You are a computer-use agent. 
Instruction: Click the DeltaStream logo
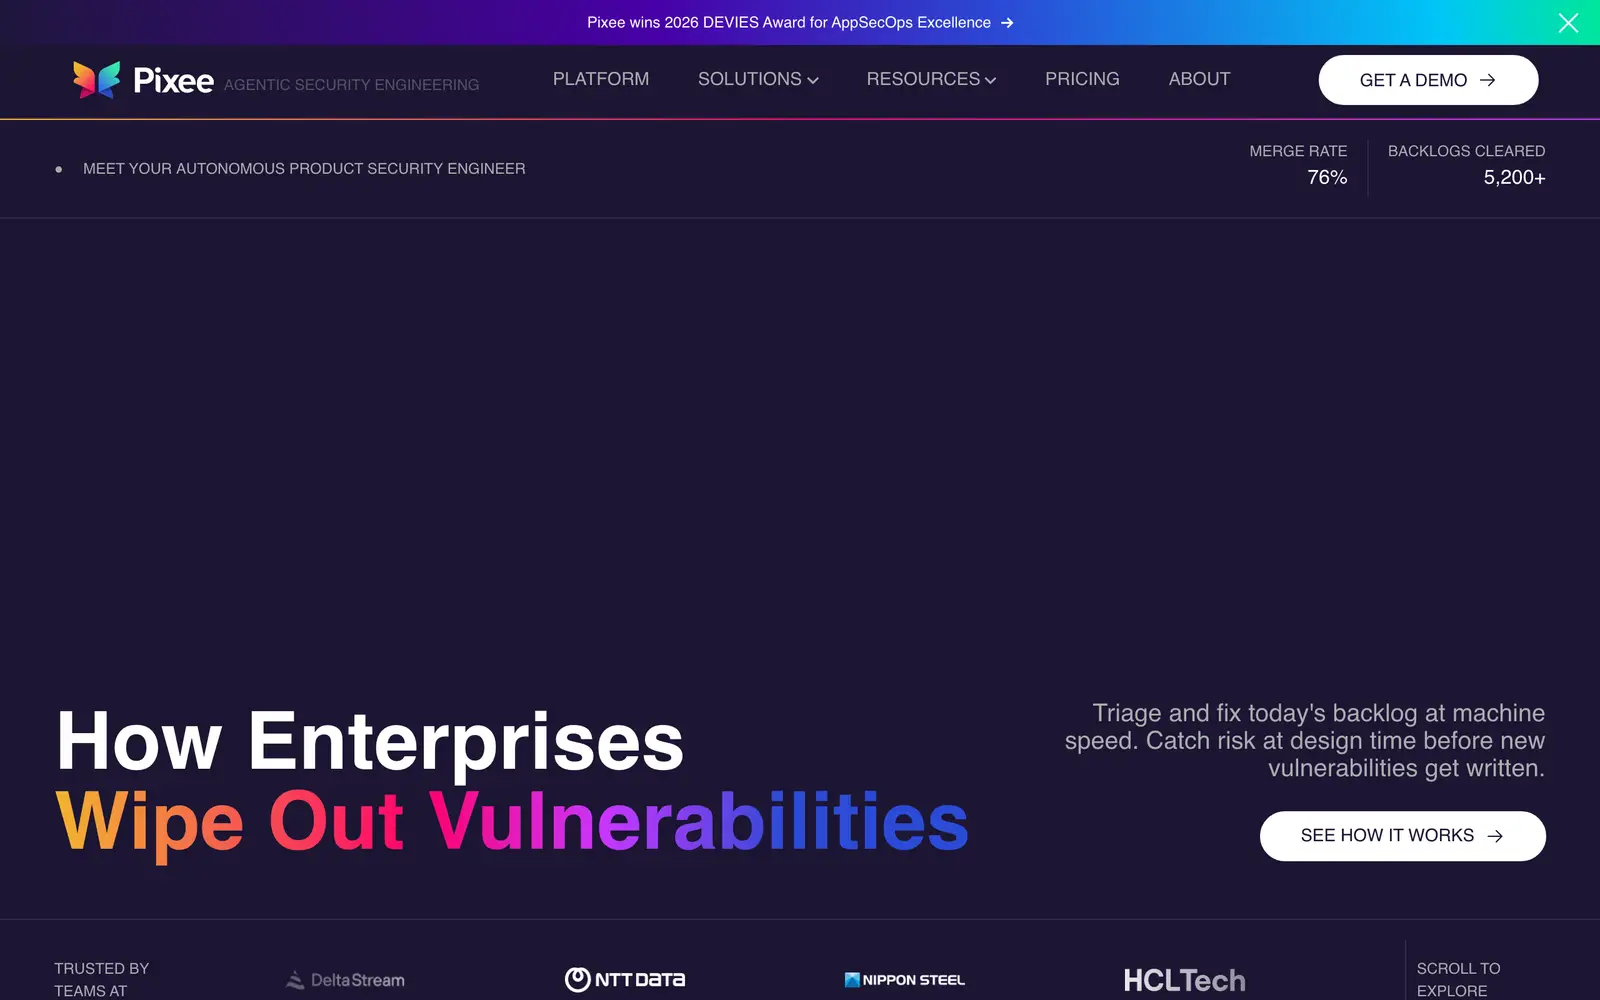pos(345,980)
